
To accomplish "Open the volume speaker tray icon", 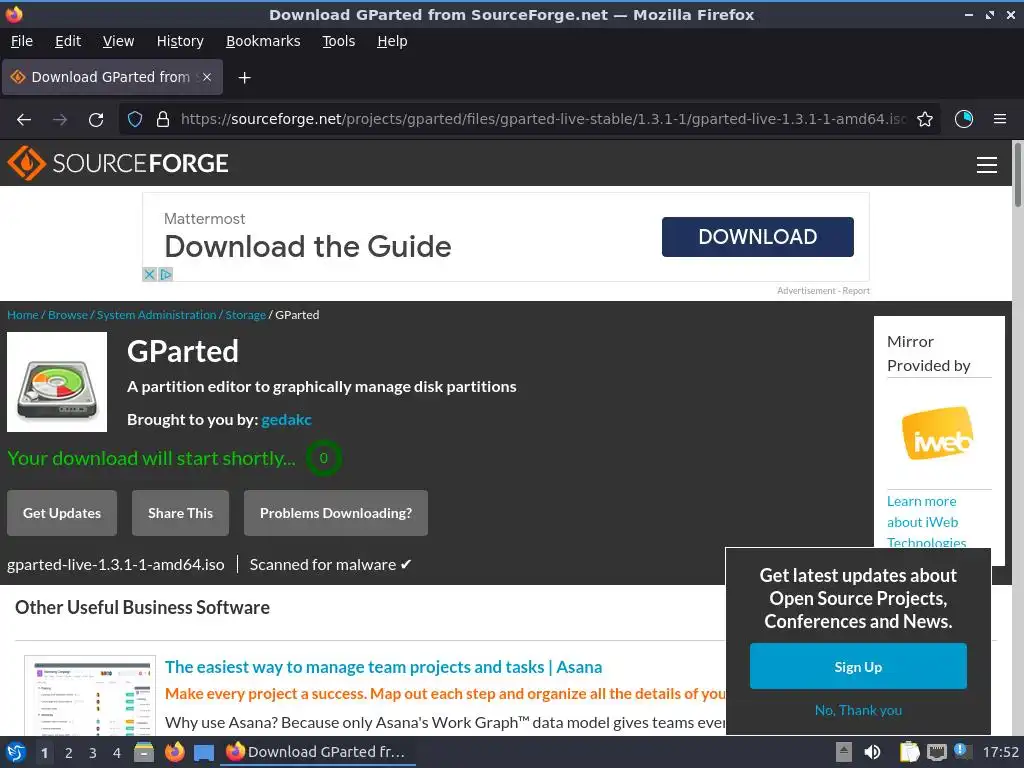I will [x=872, y=752].
